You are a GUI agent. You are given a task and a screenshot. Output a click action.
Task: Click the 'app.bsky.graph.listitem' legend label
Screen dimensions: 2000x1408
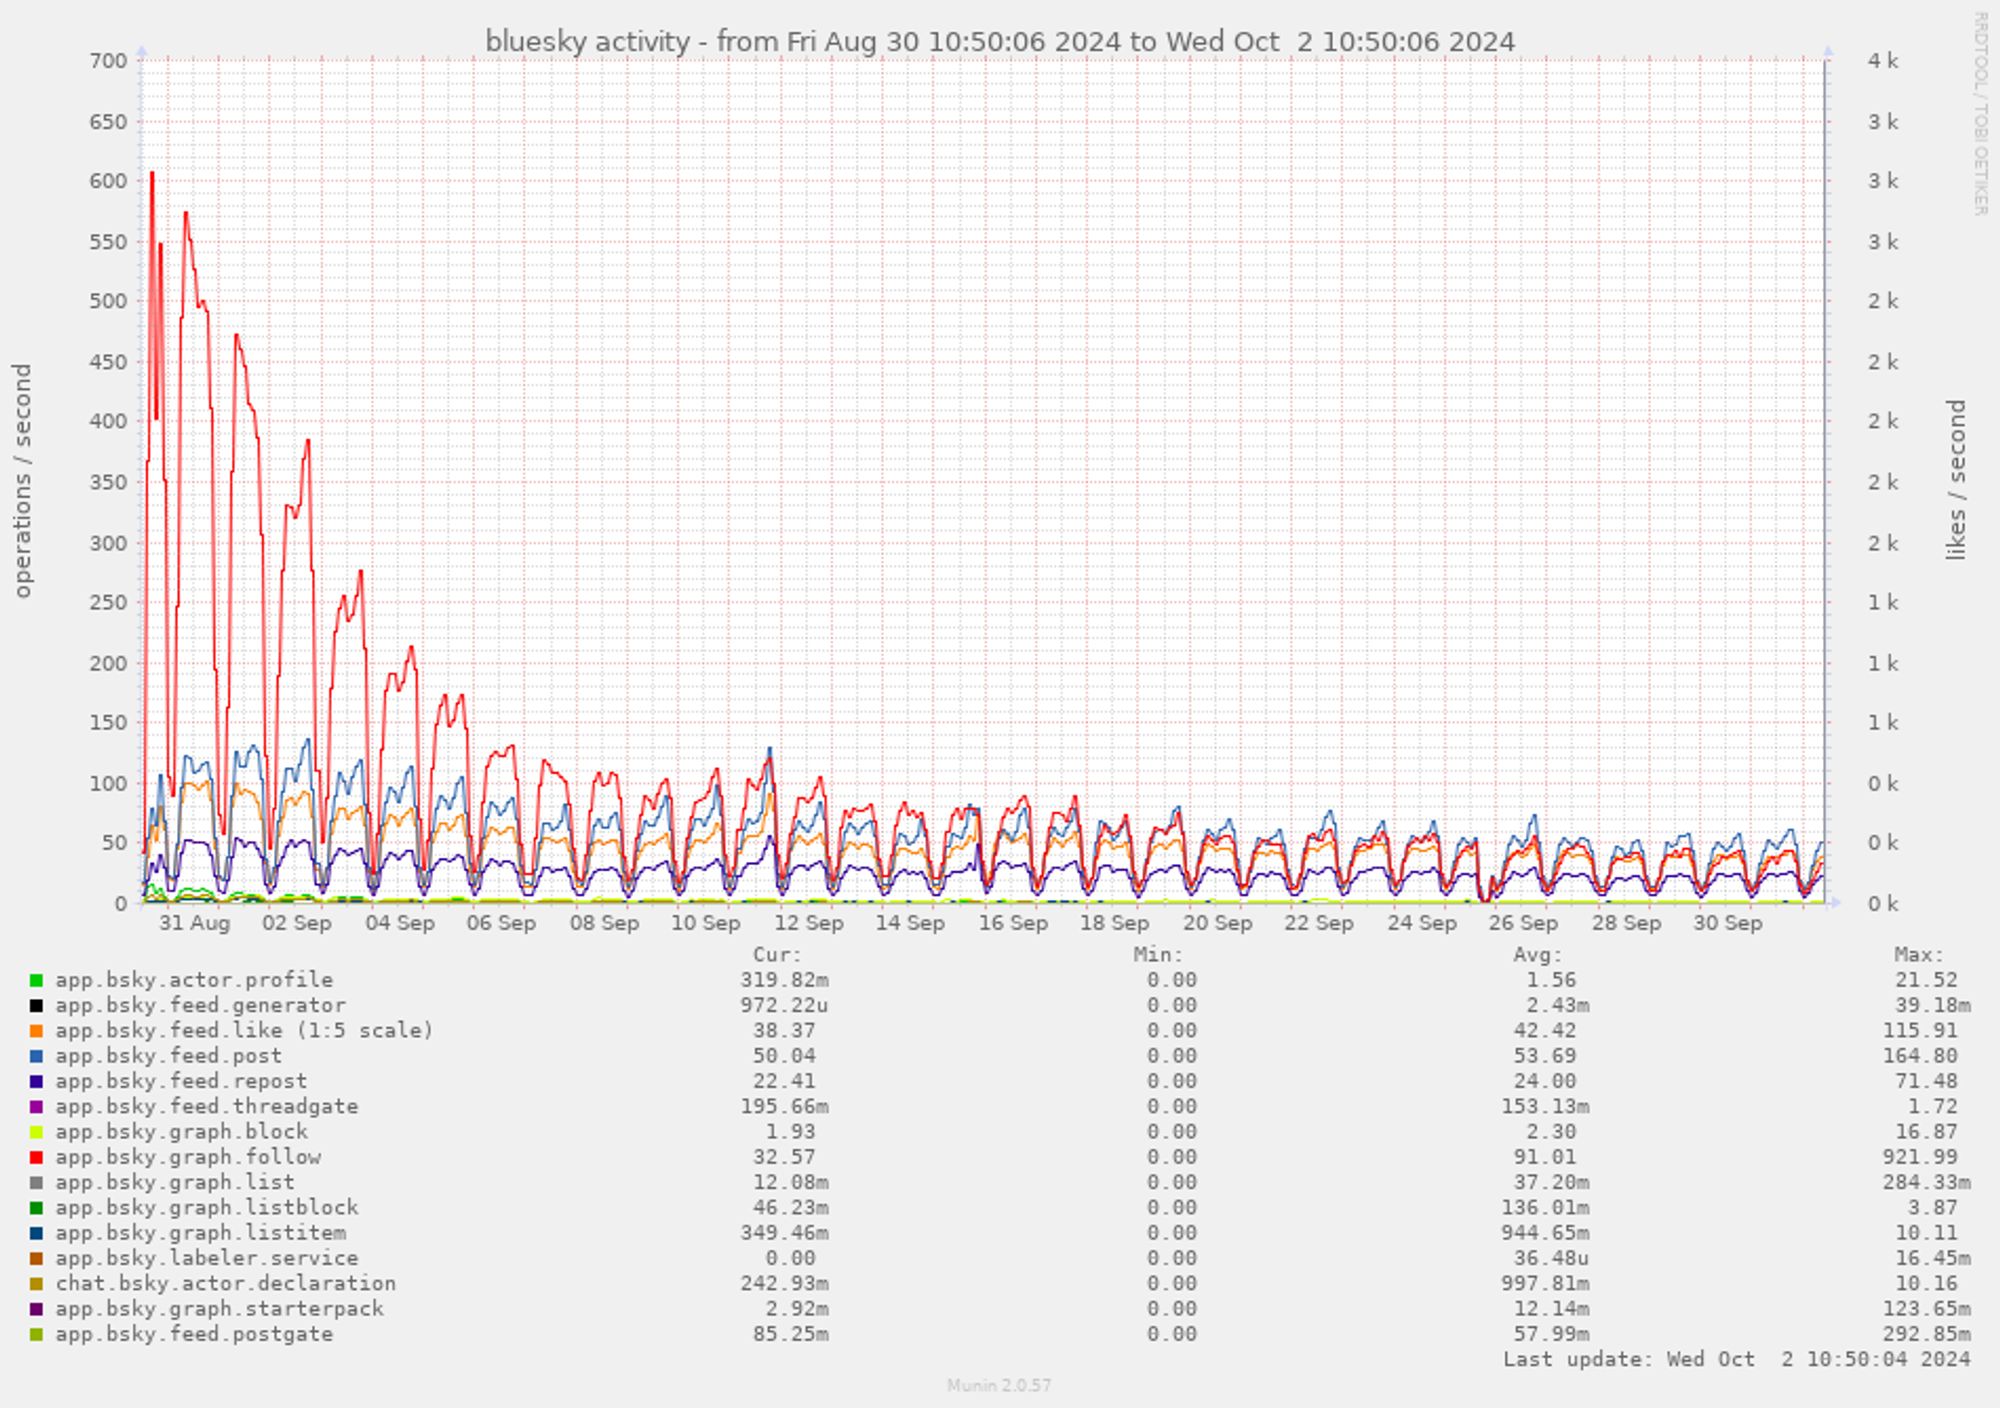(200, 1233)
